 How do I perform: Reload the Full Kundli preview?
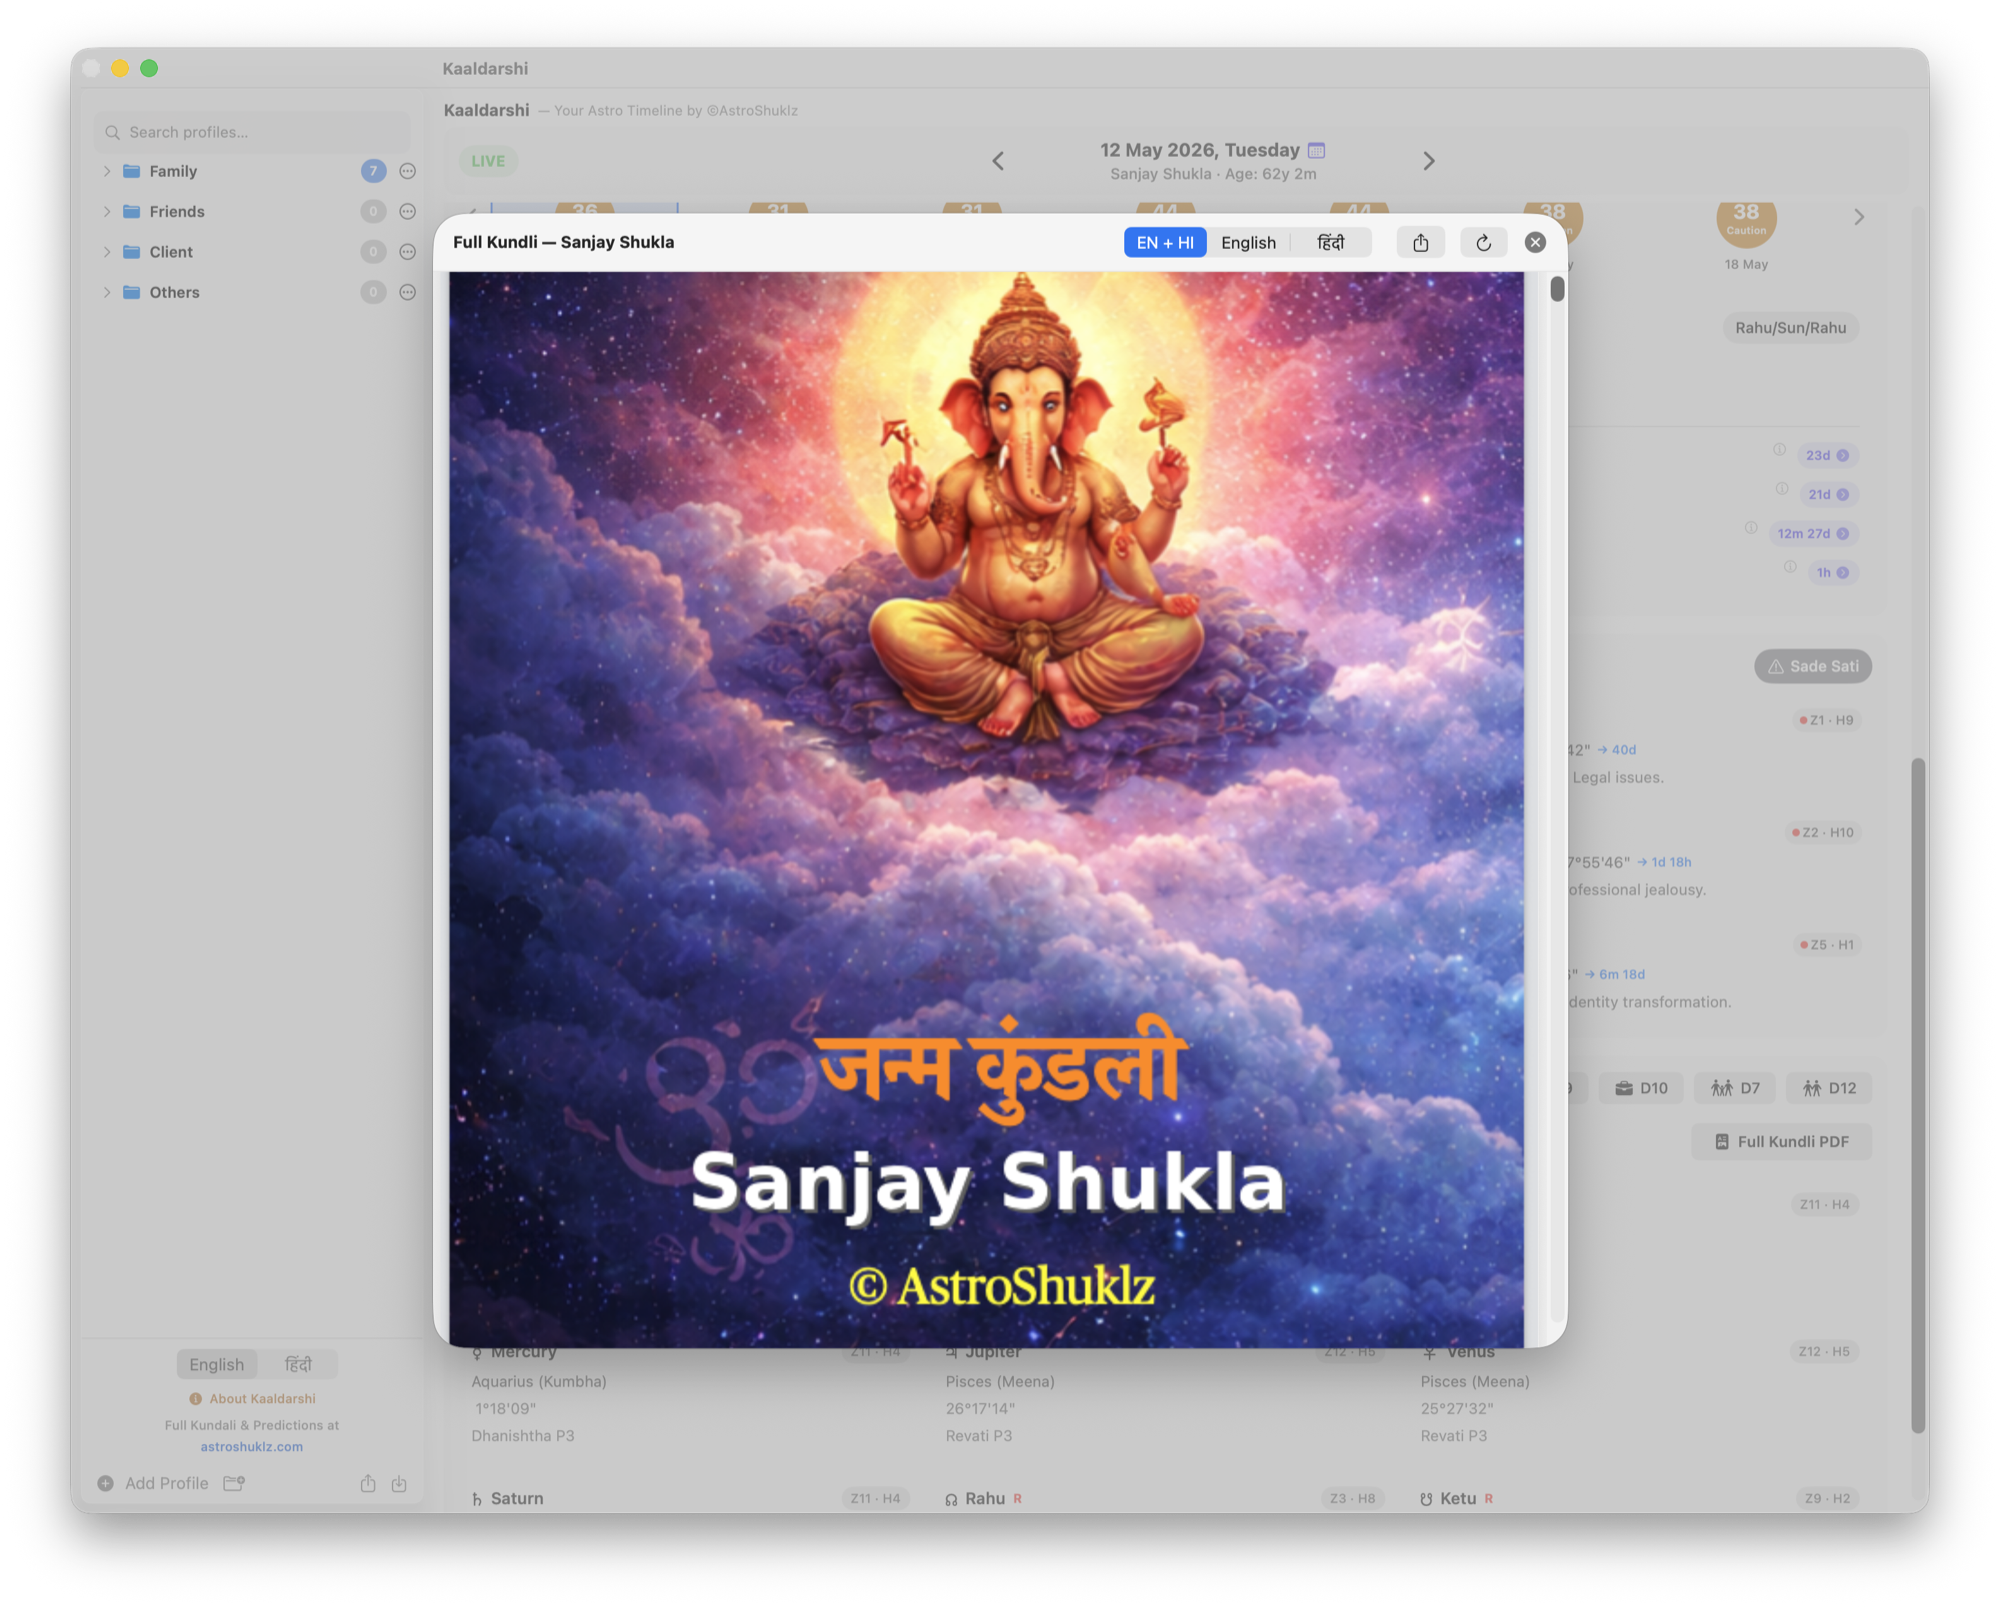pyautogui.click(x=1483, y=242)
